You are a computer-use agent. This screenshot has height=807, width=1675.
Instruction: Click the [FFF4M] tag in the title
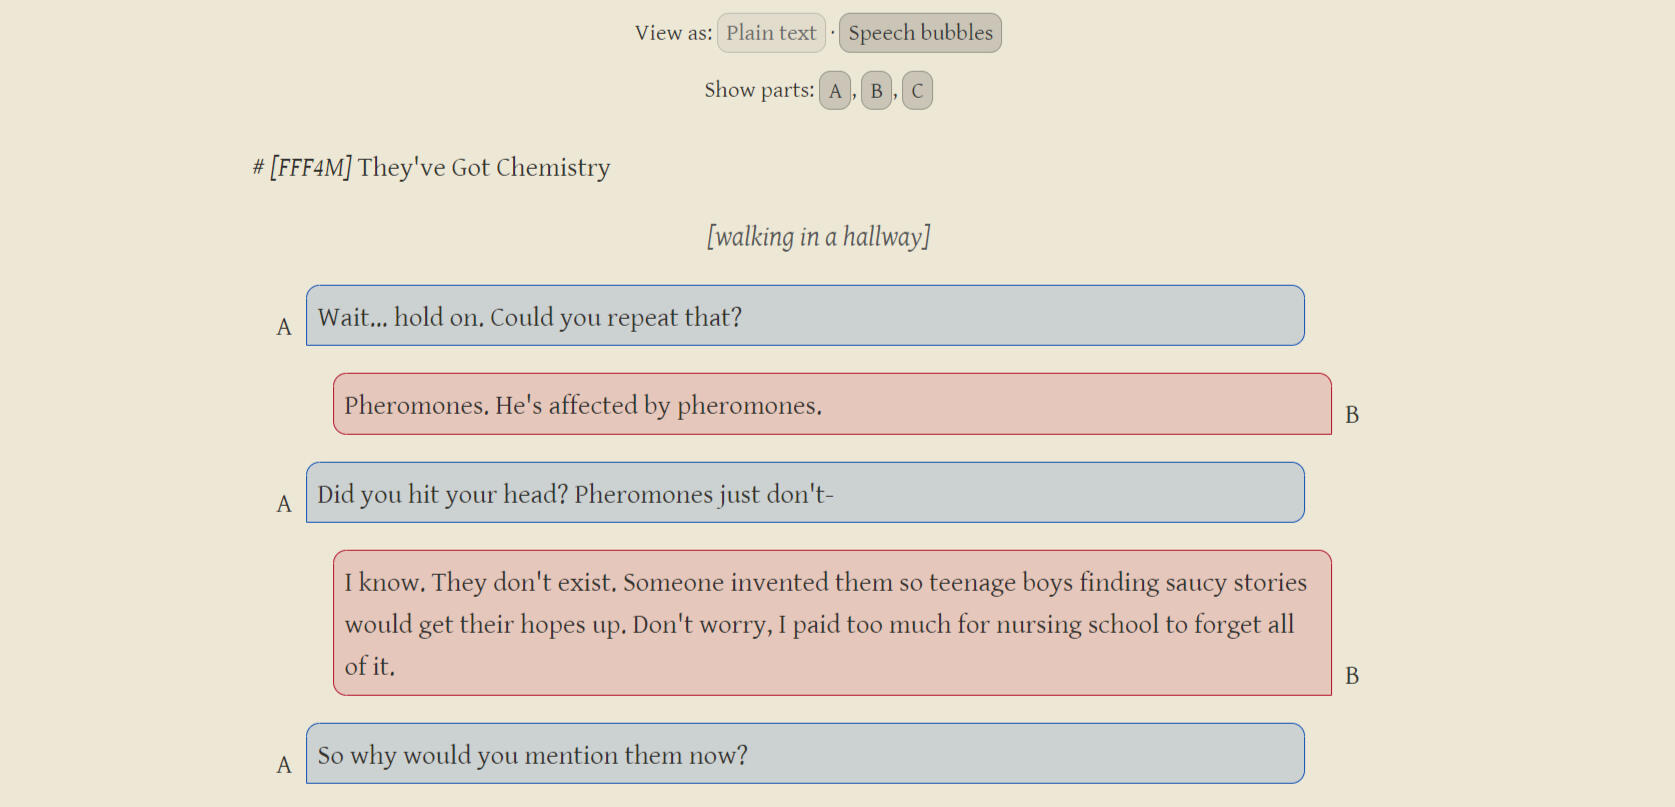[311, 167]
